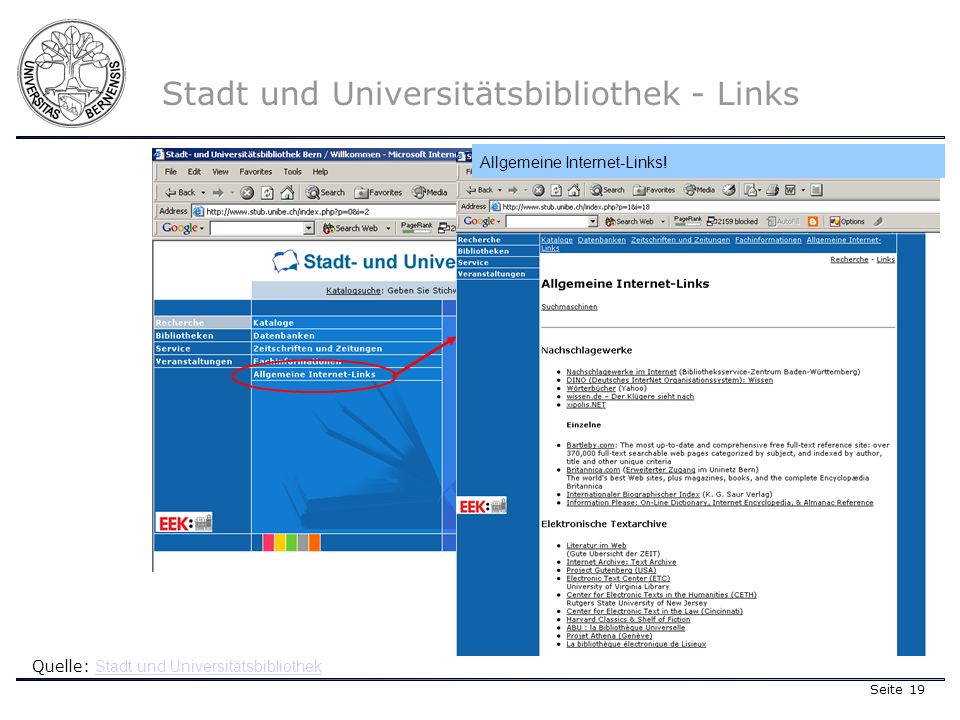This screenshot has width=960, height=720.
Task: Open Tools menu in left browser window
Action: [292, 172]
